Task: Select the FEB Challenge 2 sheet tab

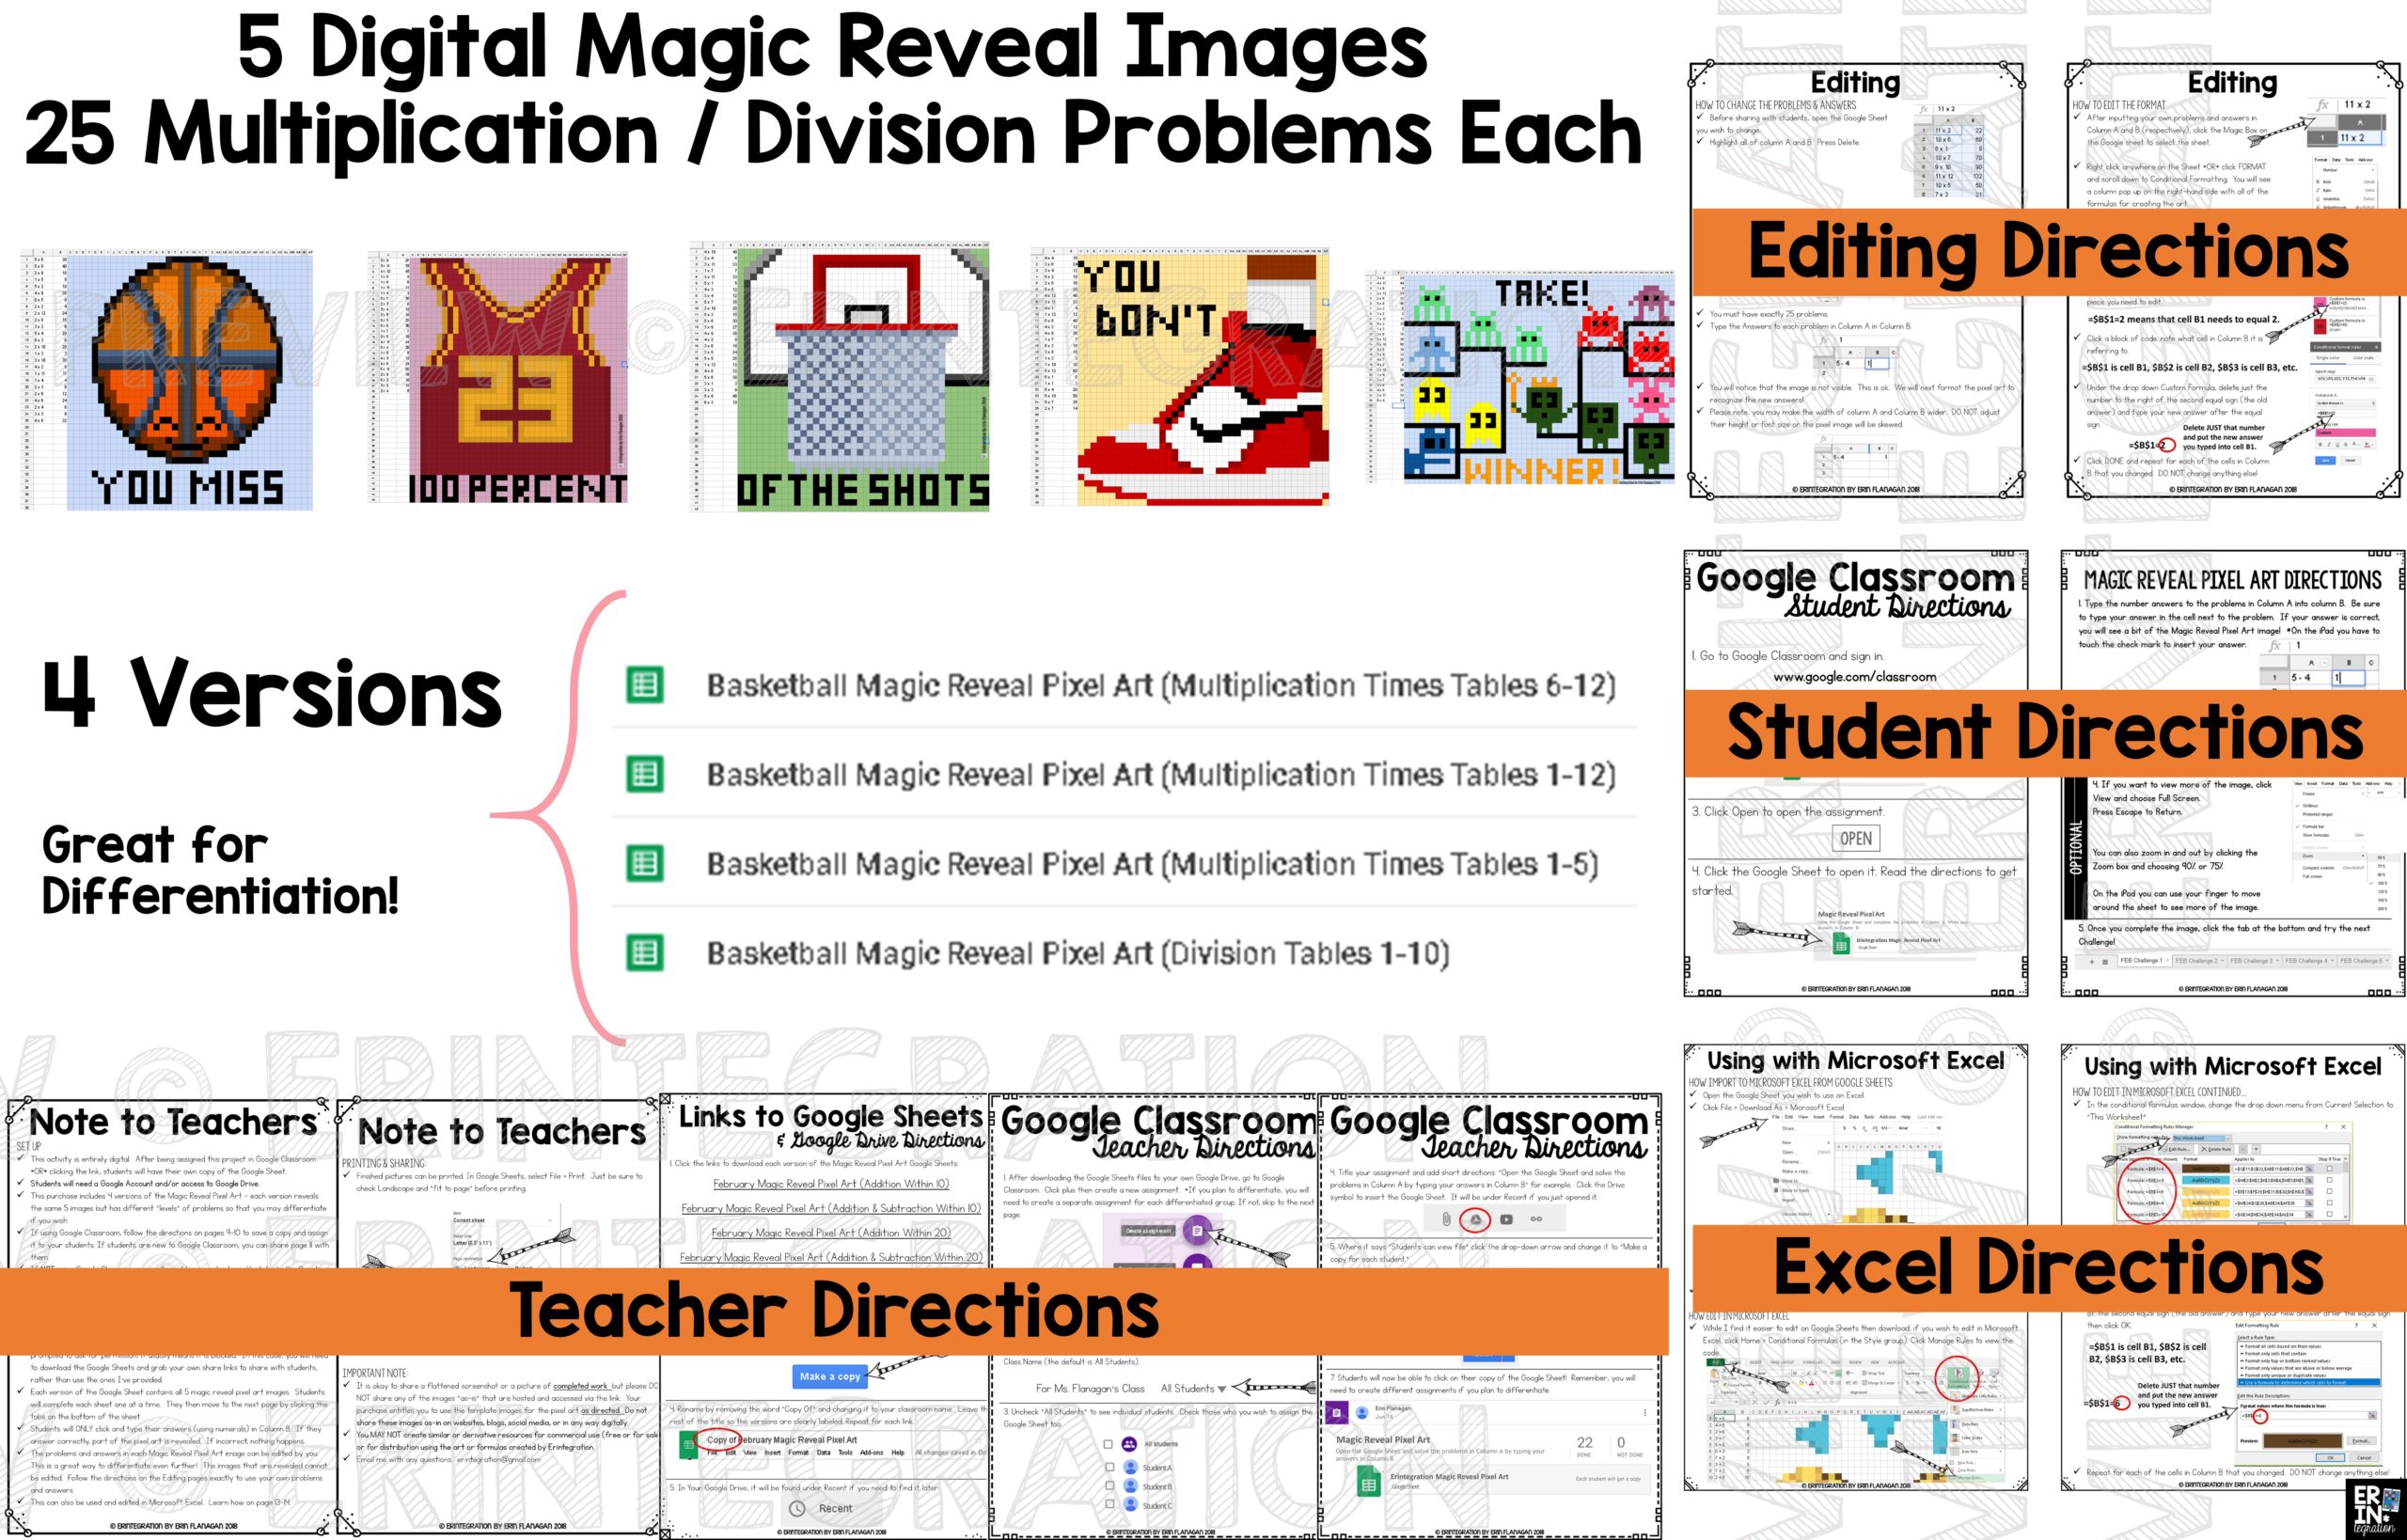Action: click(2200, 961)
